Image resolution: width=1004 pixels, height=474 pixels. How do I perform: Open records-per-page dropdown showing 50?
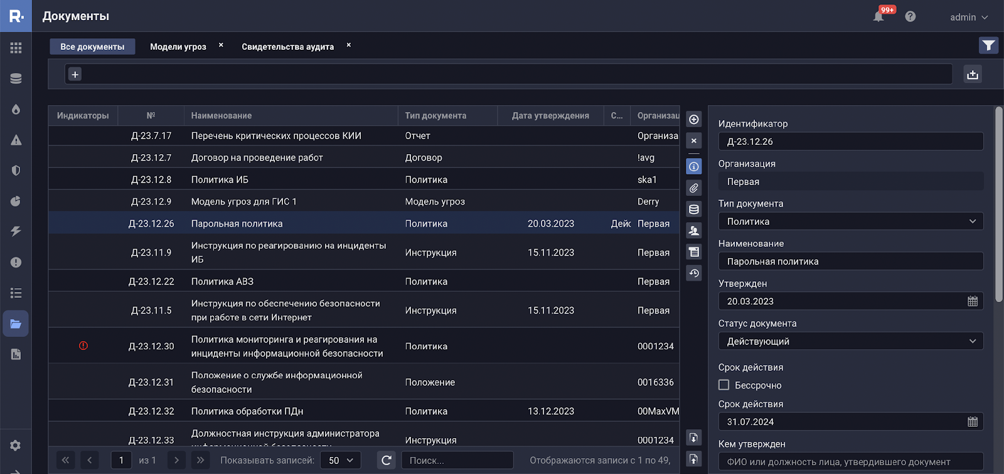point(339,460)
